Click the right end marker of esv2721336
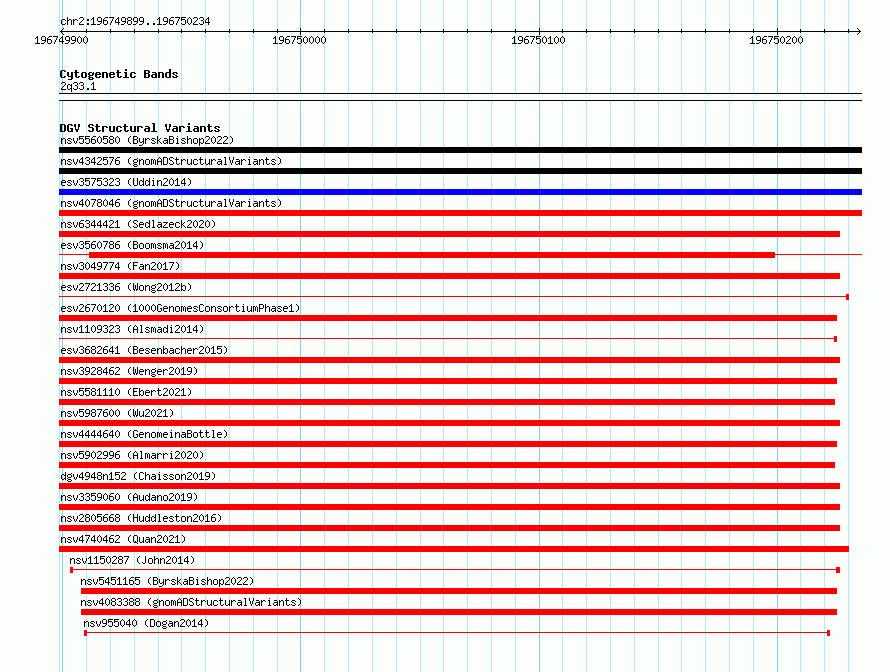Screen dimensions: 890x672 847,297
